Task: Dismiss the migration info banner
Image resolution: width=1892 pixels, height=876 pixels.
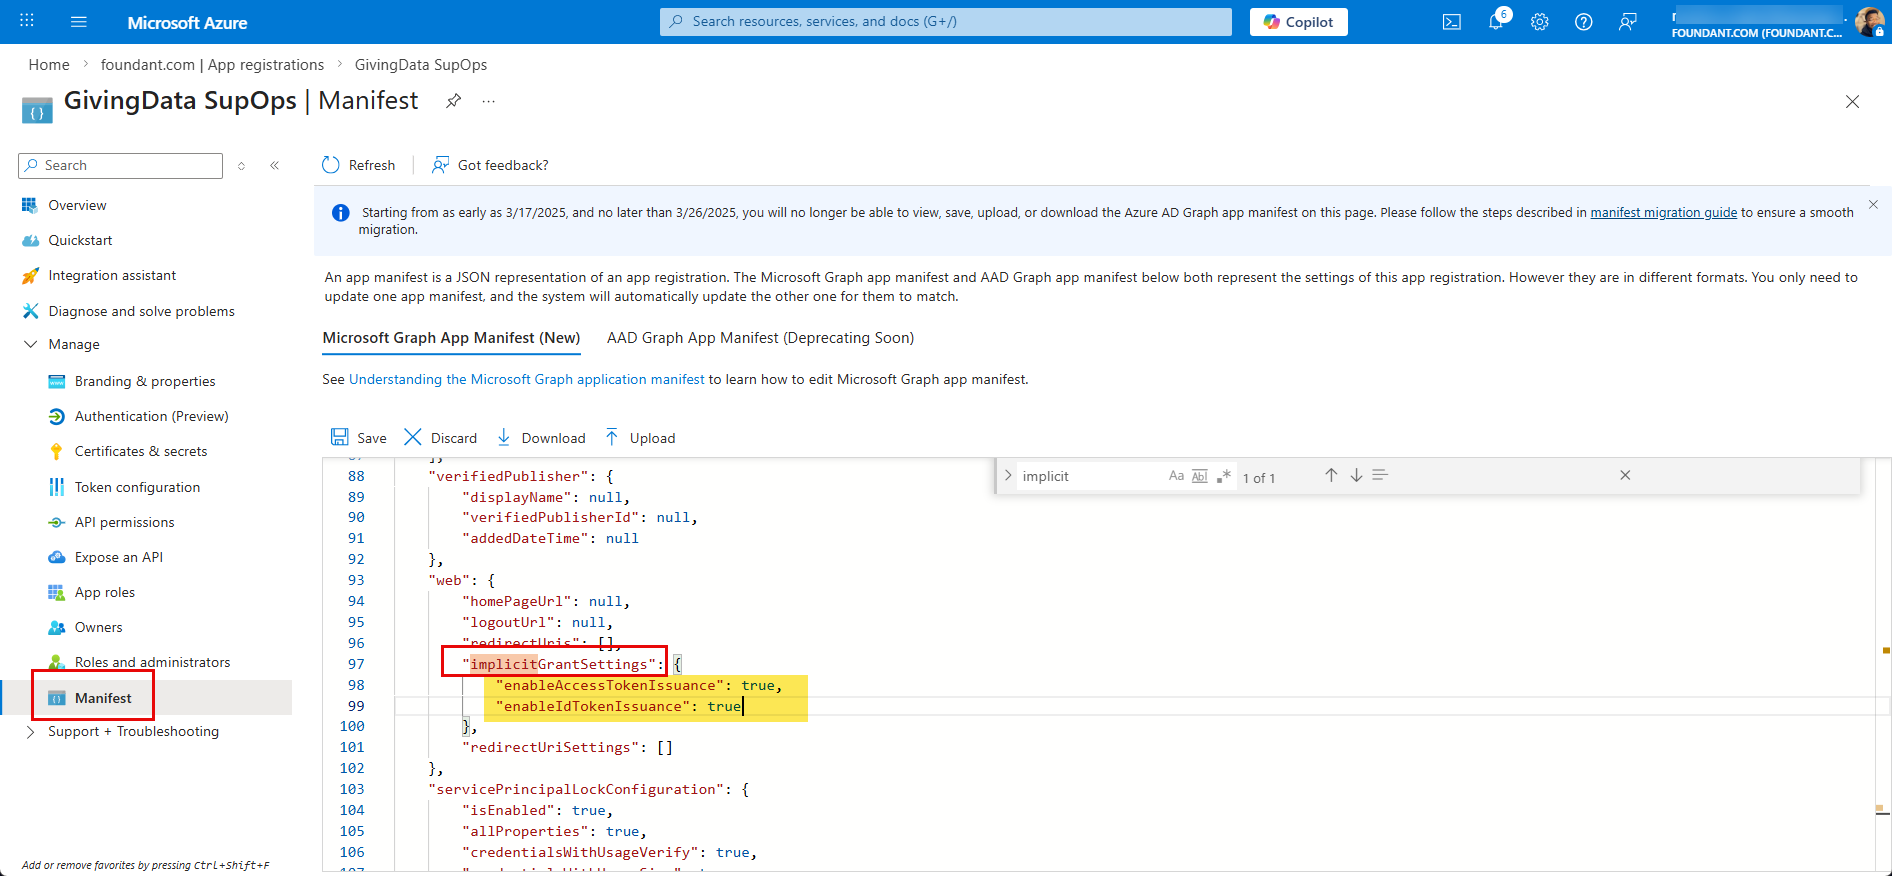Action: (x=1873, y=205)
